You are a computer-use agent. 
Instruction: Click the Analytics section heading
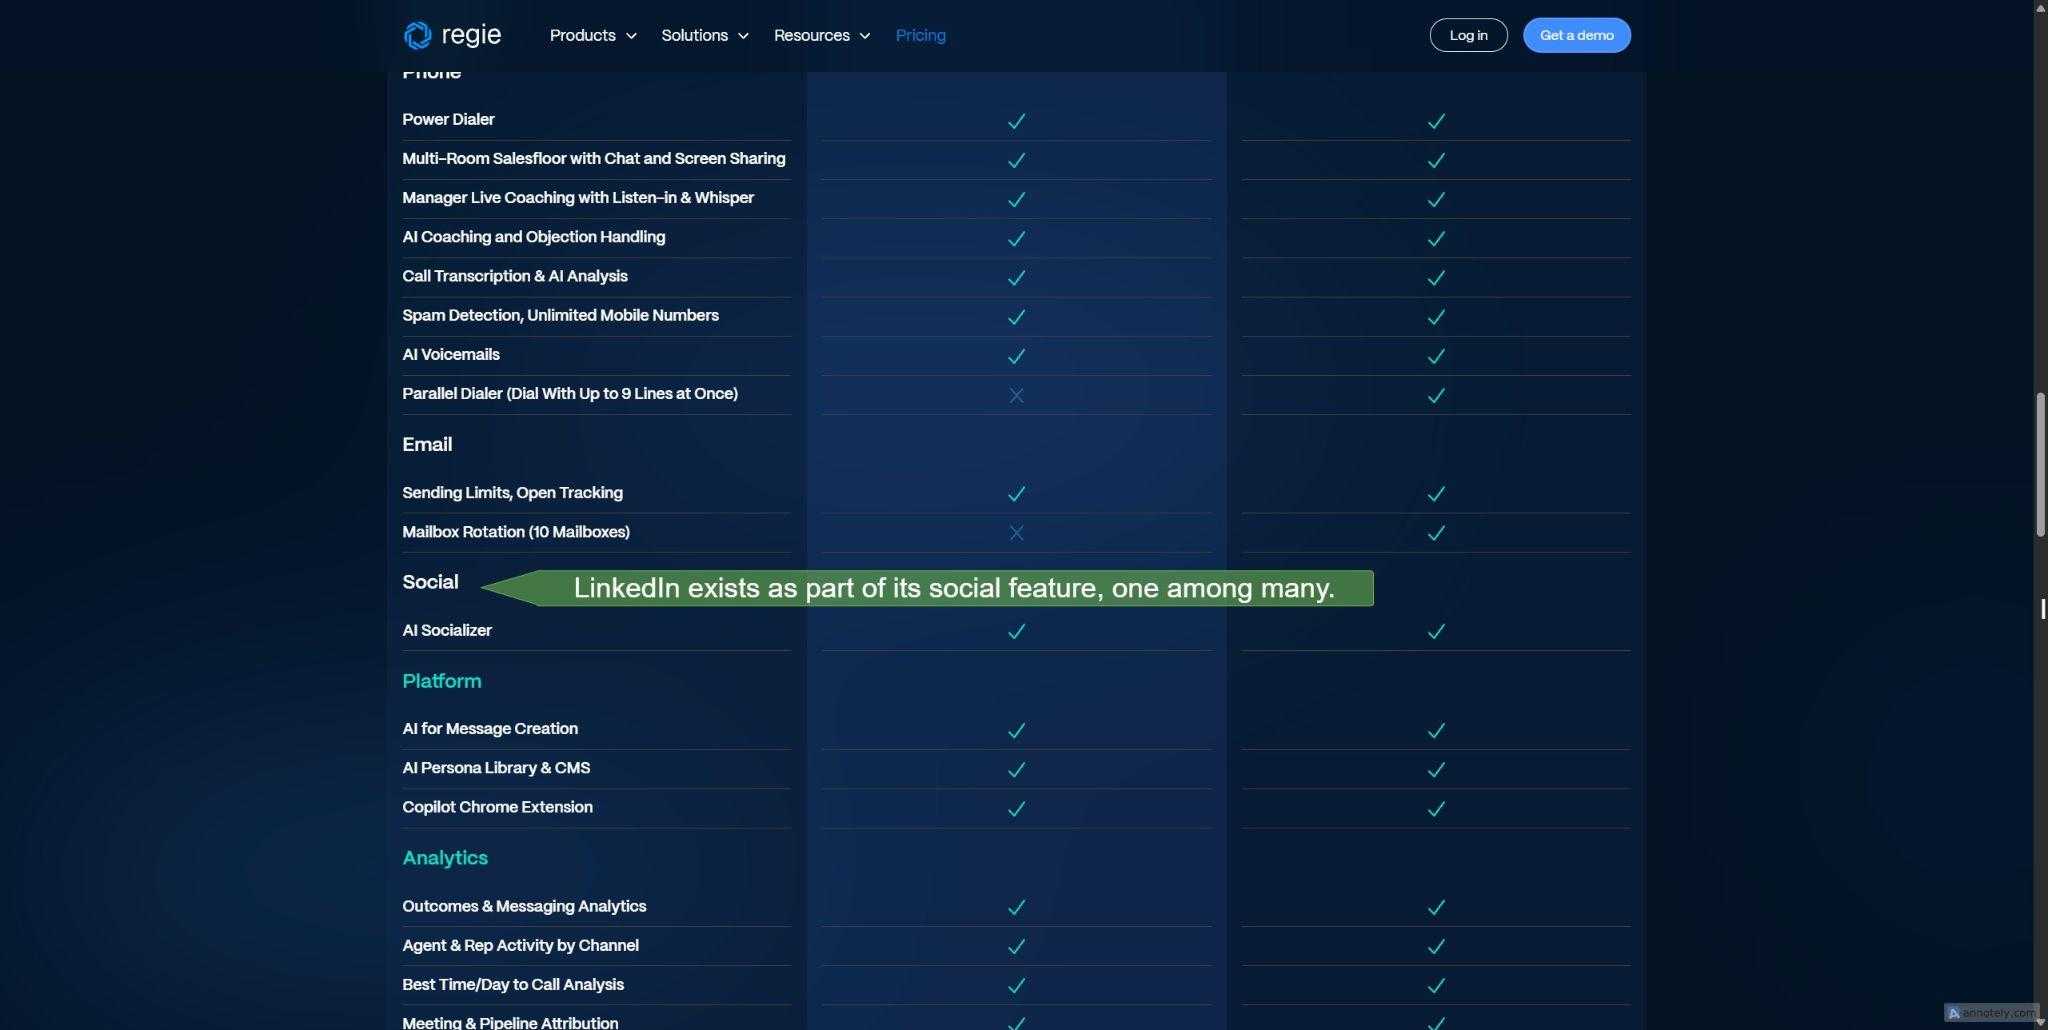click(445, 858)
